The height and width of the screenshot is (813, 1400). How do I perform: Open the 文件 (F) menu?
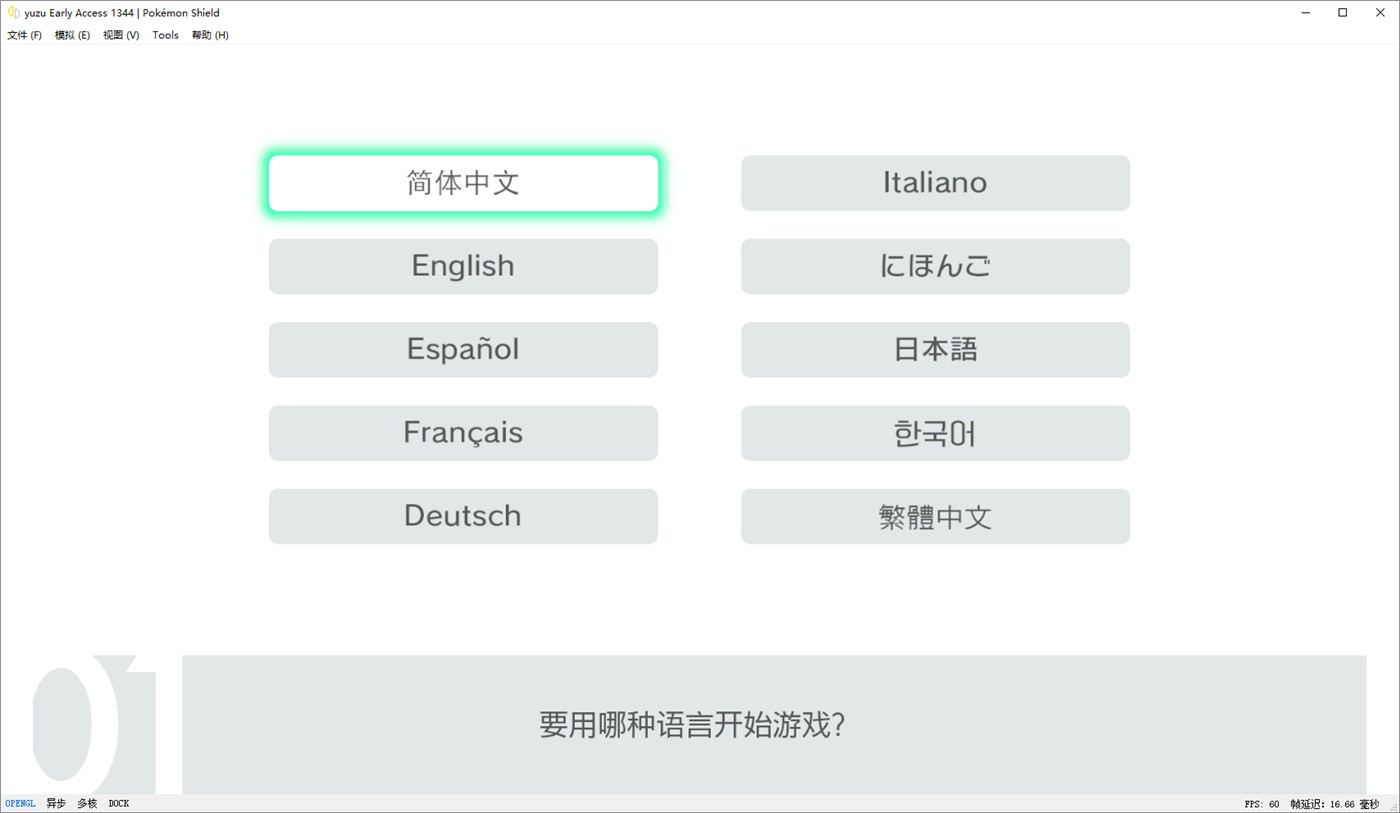pyautogui.click(x=25, y=35)
